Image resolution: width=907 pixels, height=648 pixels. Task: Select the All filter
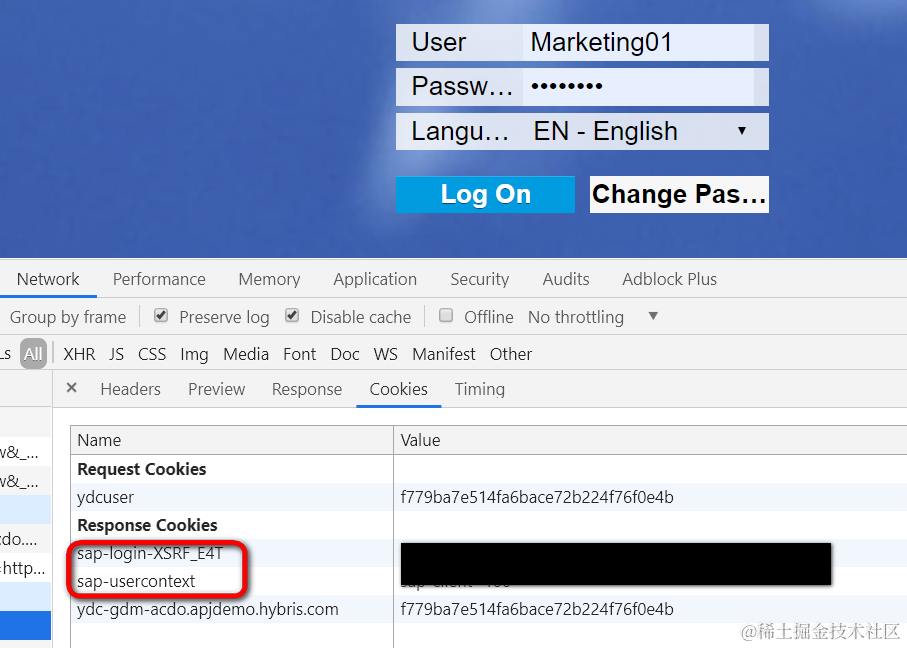click(x=34, y=354)
